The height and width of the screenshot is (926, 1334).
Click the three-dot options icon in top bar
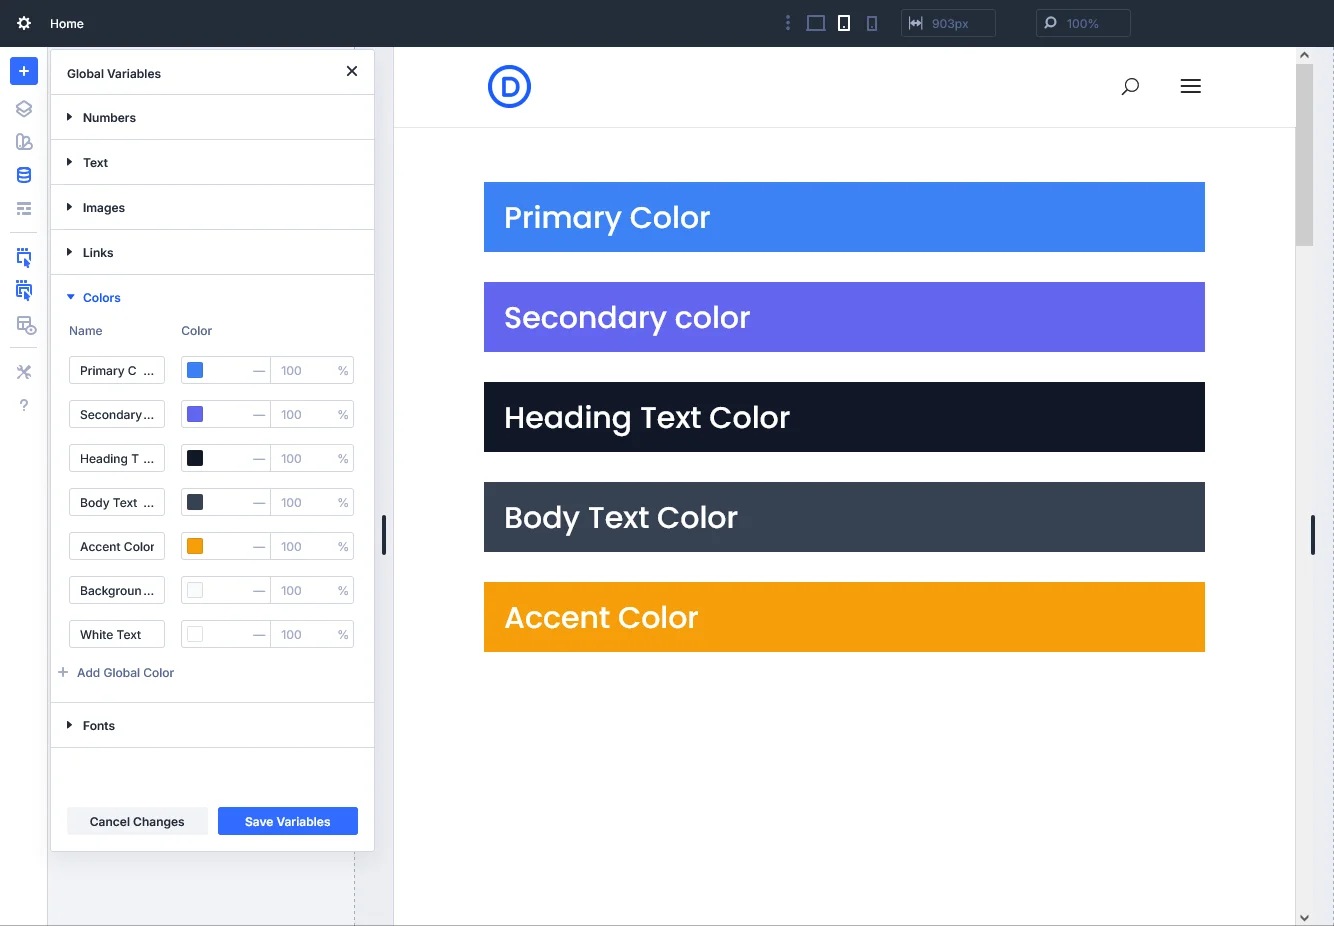pos(788,23)
